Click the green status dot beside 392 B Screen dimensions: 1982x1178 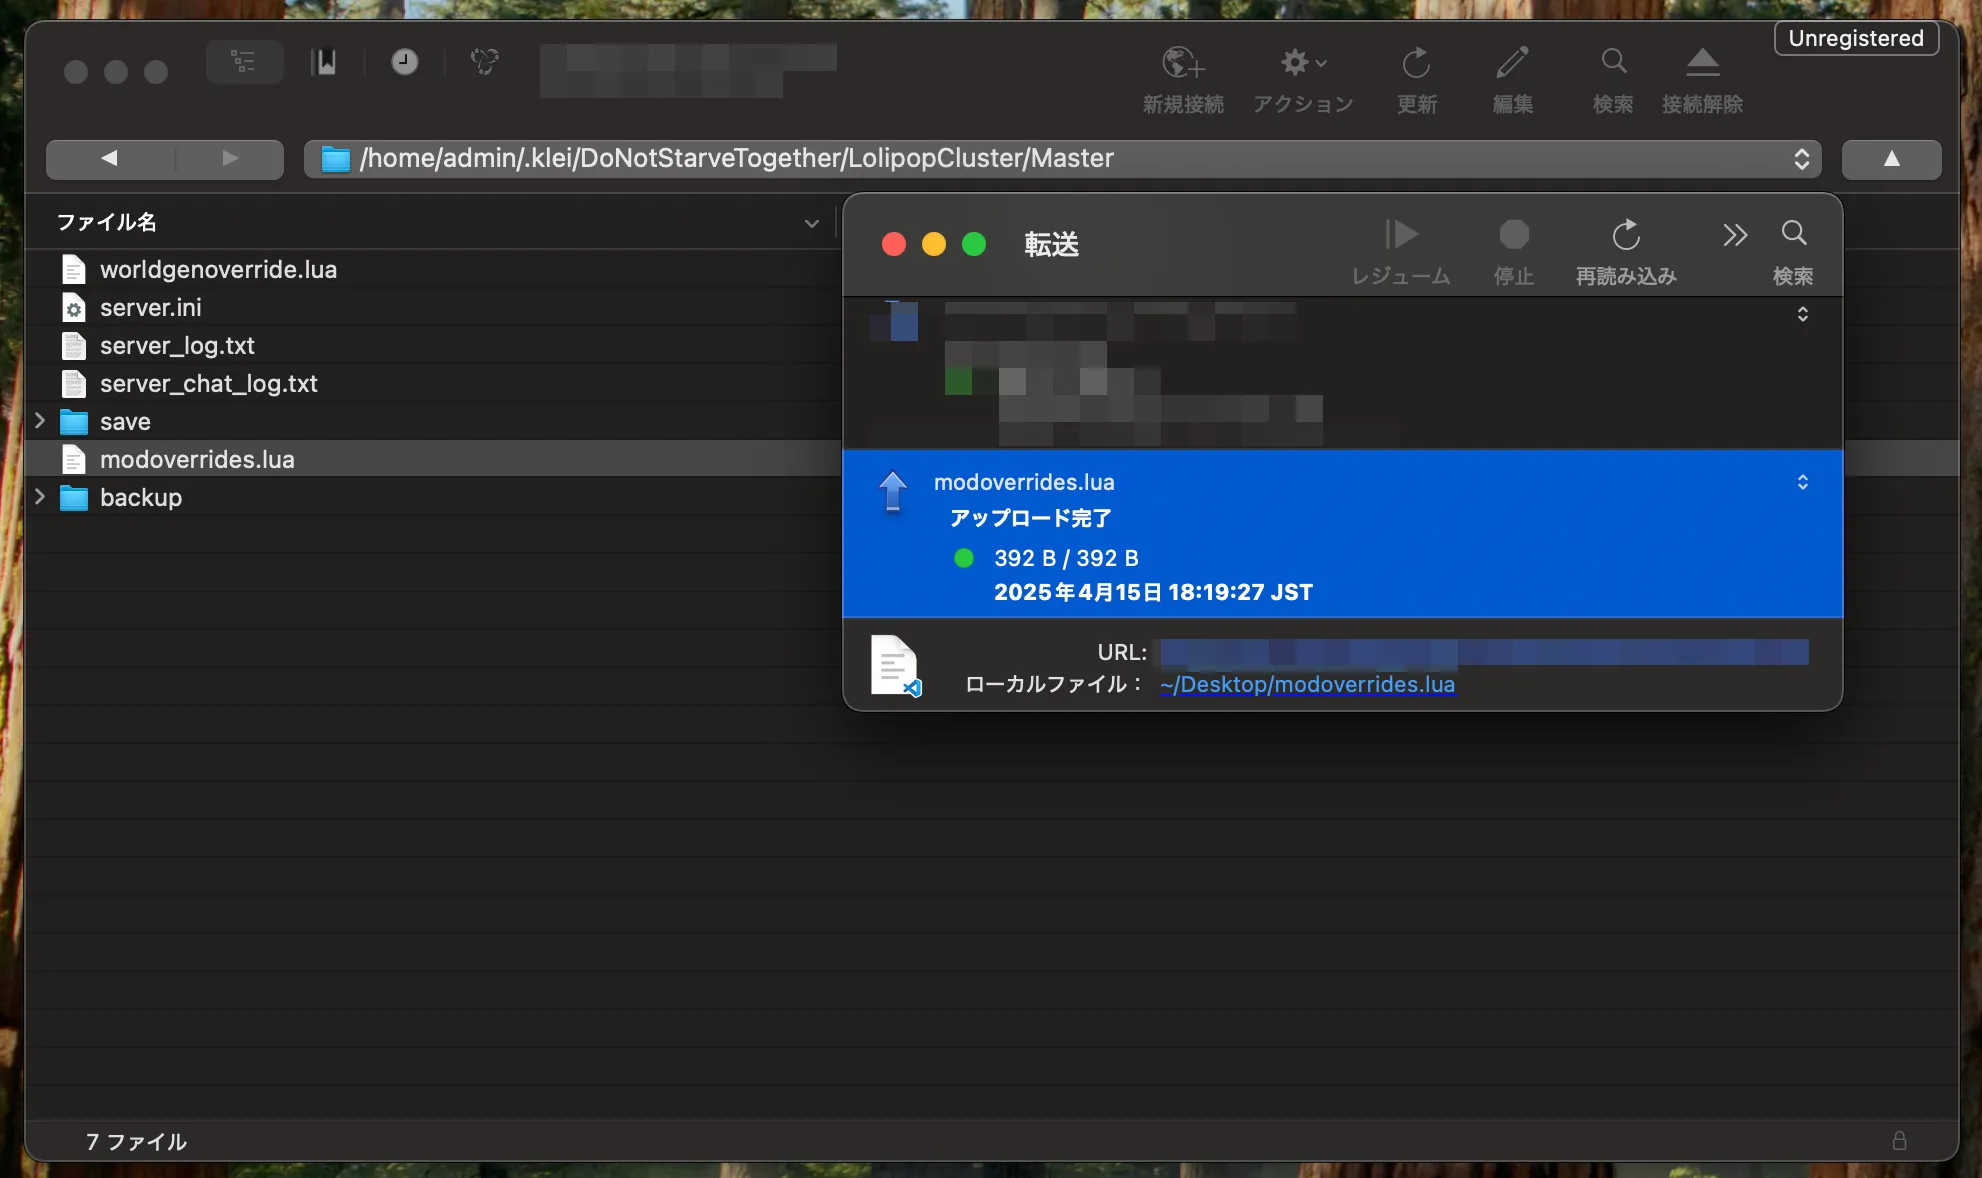pyautogui.click(x=964, y=558)
